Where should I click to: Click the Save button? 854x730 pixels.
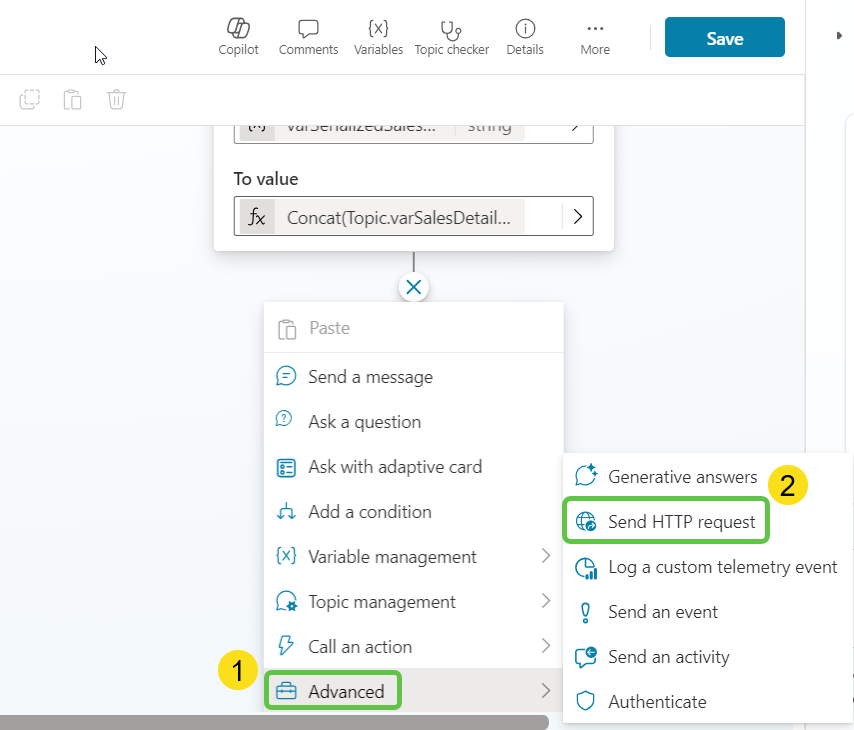click(724, 38)
